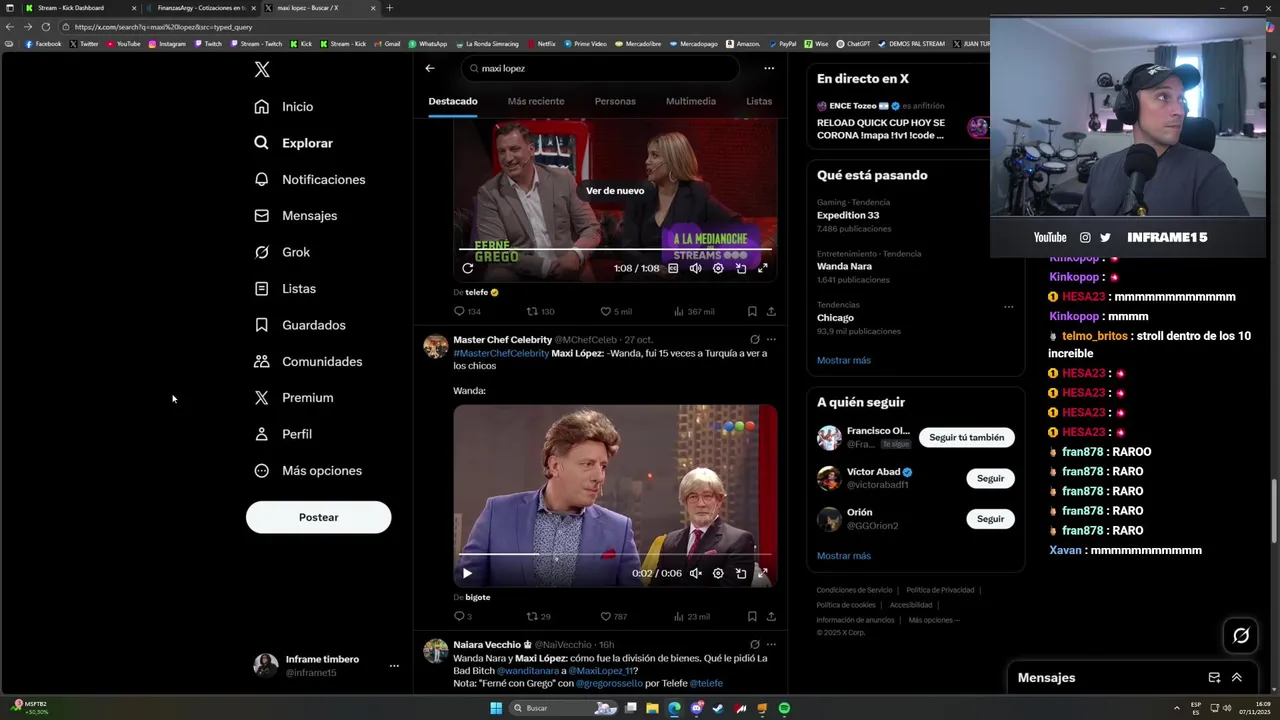Viewport: 1280px width, 720px height.
Task: Open more options for Chicago trend
Action: pyautogui.click(x=1008, y=307)
